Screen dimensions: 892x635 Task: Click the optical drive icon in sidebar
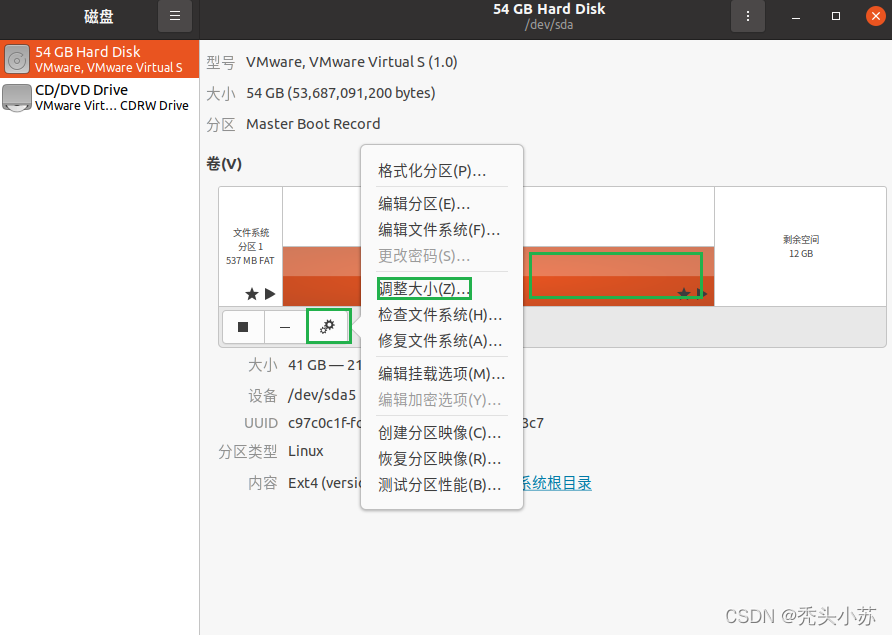click(17, 97)
